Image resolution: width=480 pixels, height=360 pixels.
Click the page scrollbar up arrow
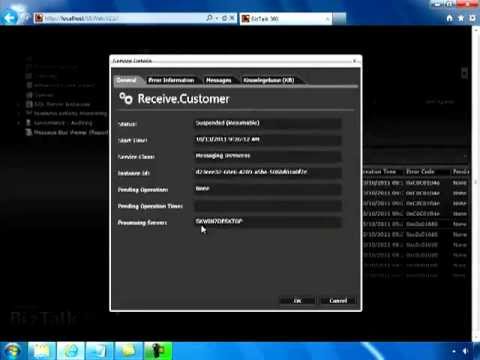[476, 30]
